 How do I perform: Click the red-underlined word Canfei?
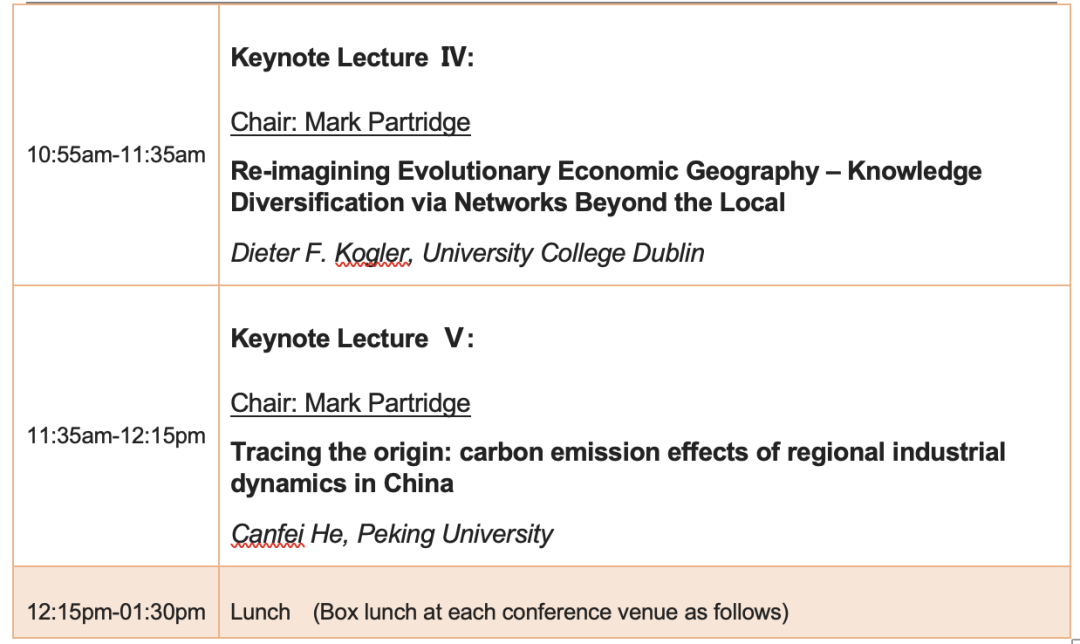click(267, 534)
